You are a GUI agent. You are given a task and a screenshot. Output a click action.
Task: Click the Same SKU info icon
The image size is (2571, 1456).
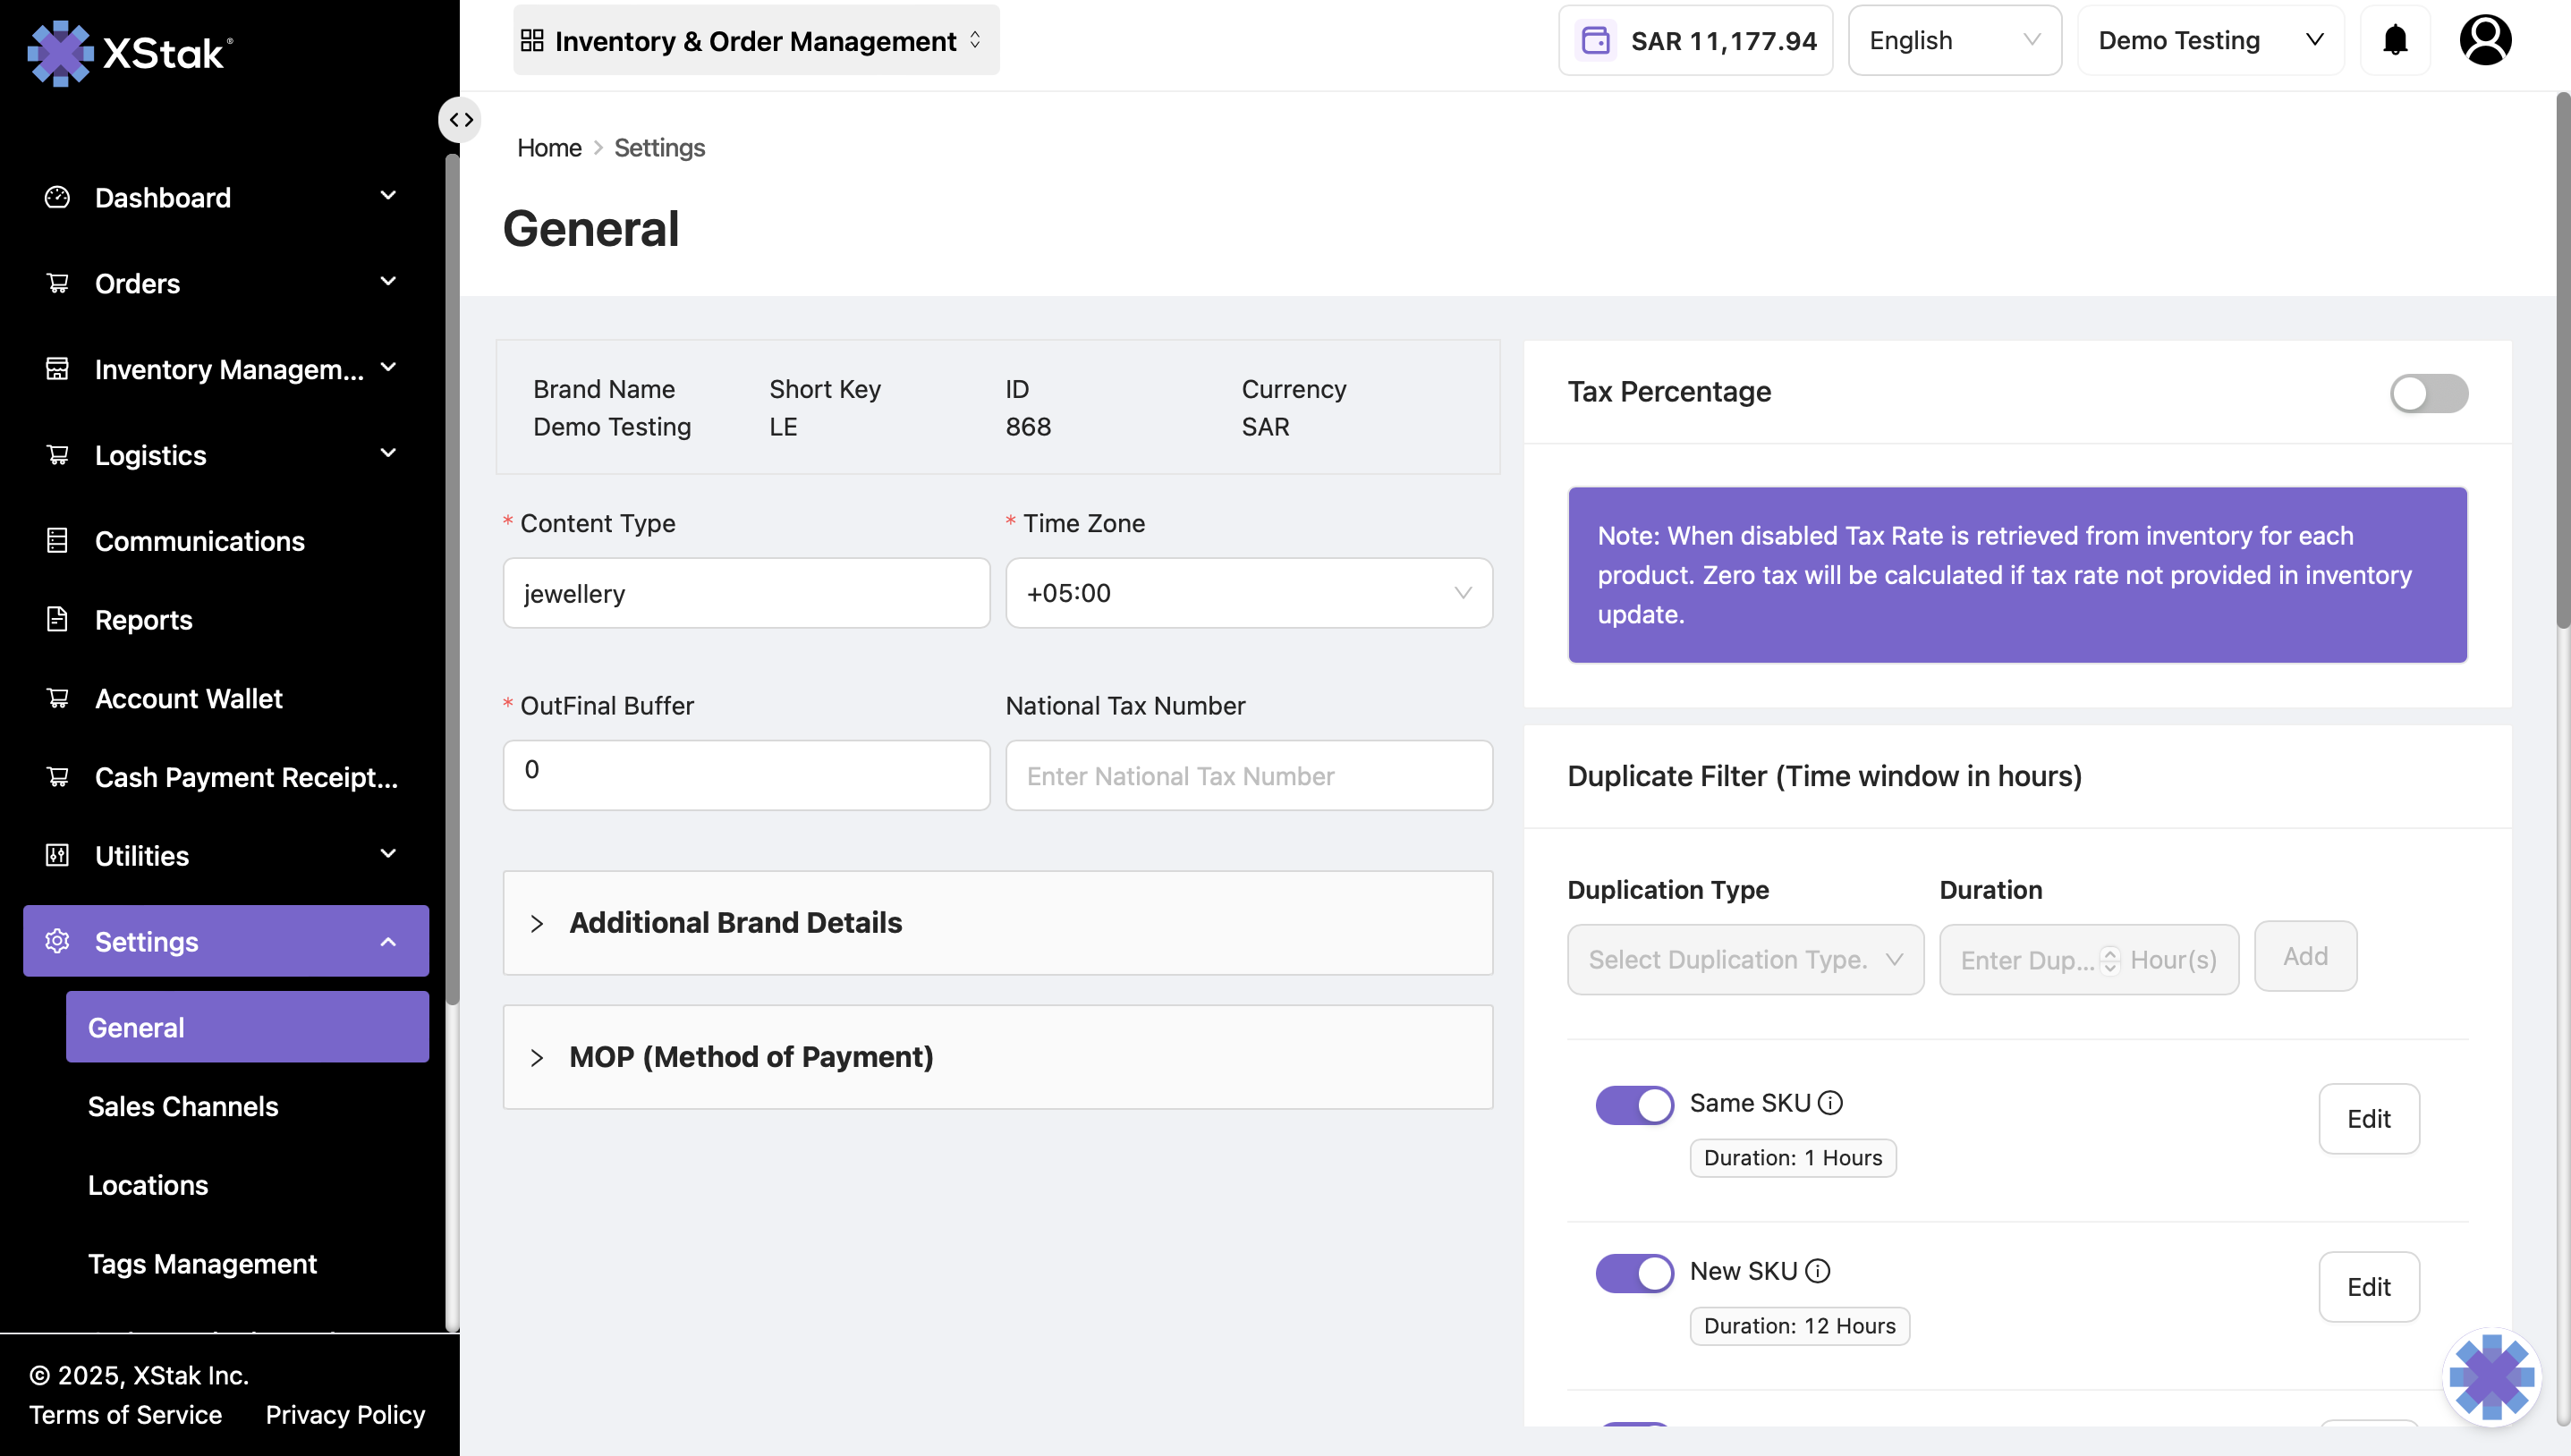(x=1830, y=1103)
